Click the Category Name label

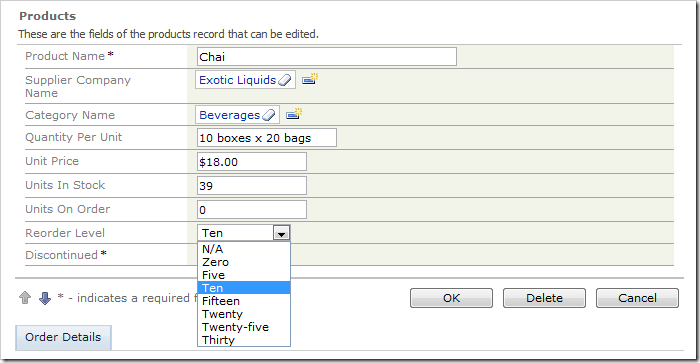click(70, 115)
